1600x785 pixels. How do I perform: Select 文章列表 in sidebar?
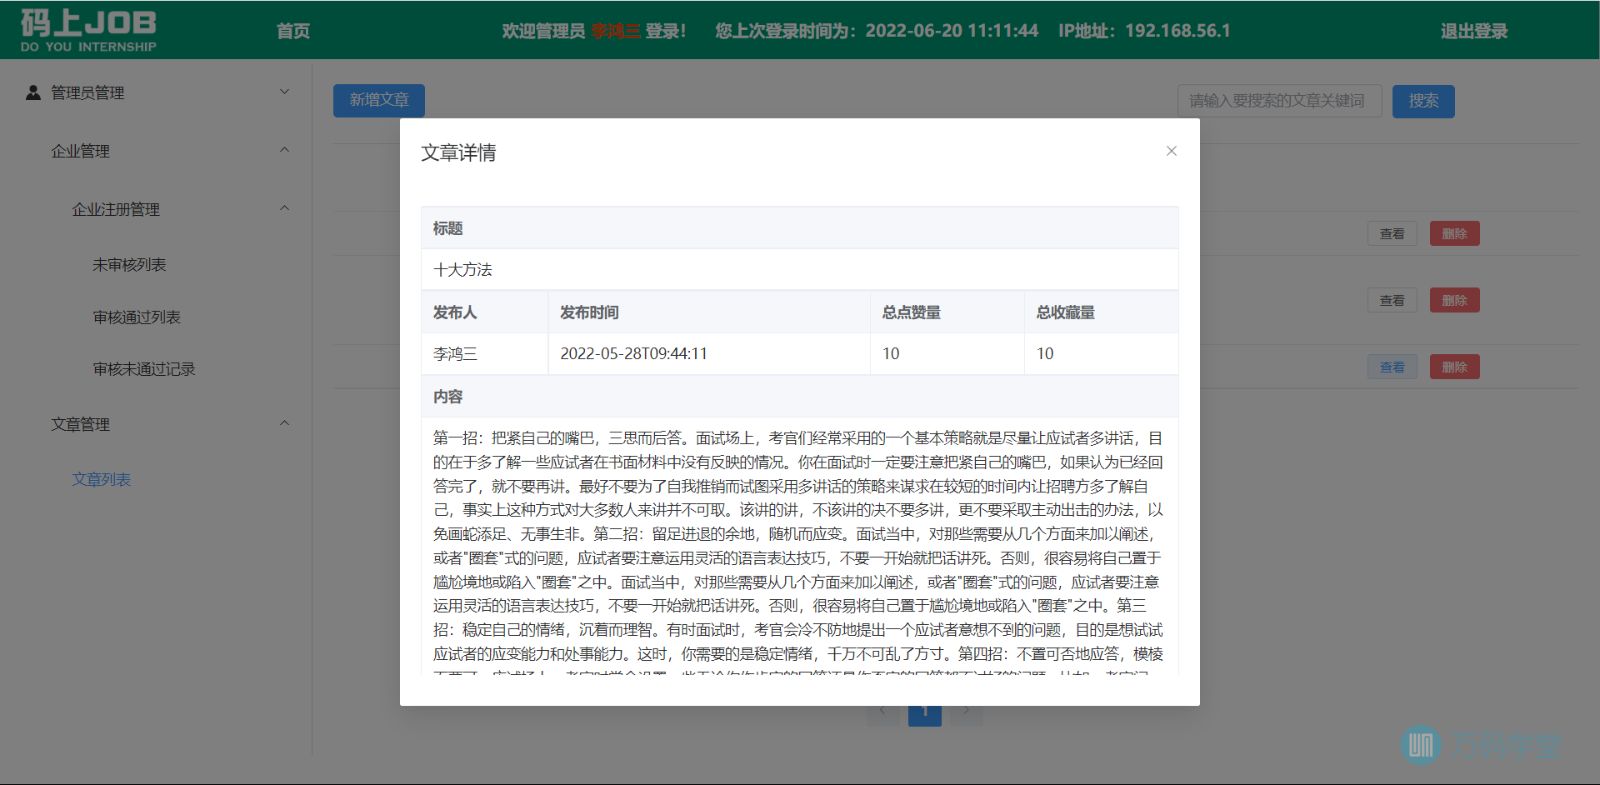coord(101,479)
